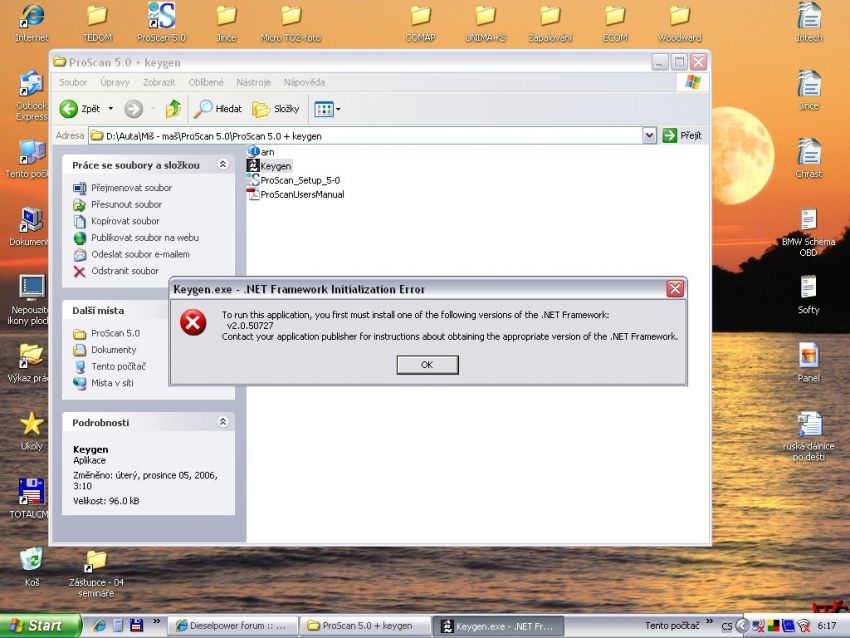Select the Keygen application file
Viewport: 850px width, 638px height.
(269, 166)
